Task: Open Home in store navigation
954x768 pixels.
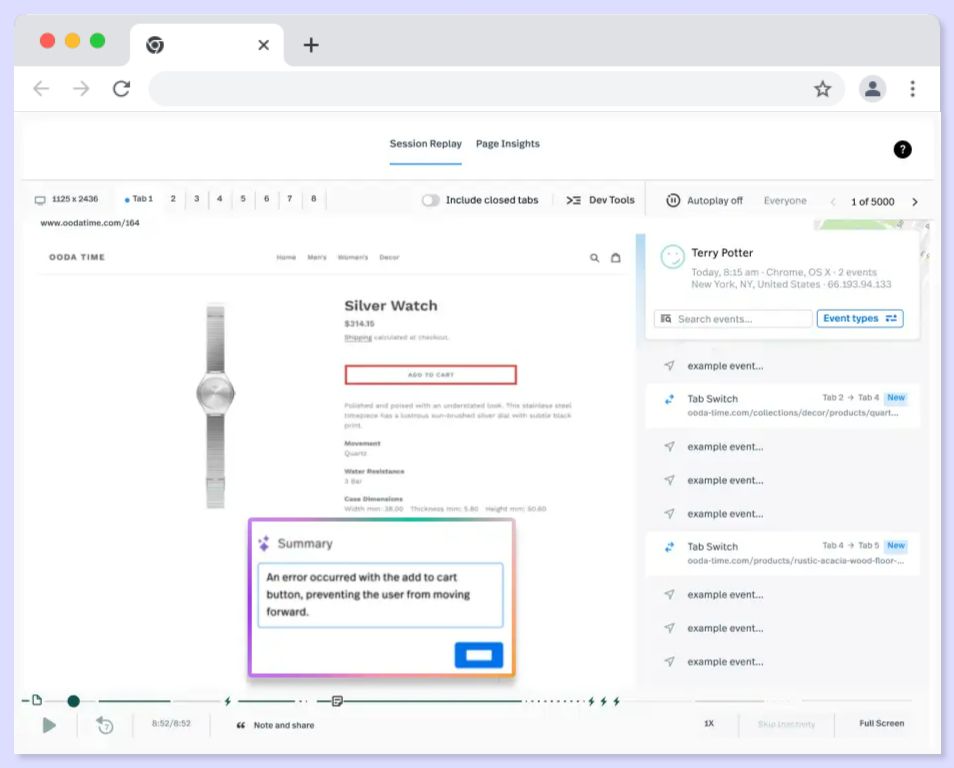Action: coord(286,257)
